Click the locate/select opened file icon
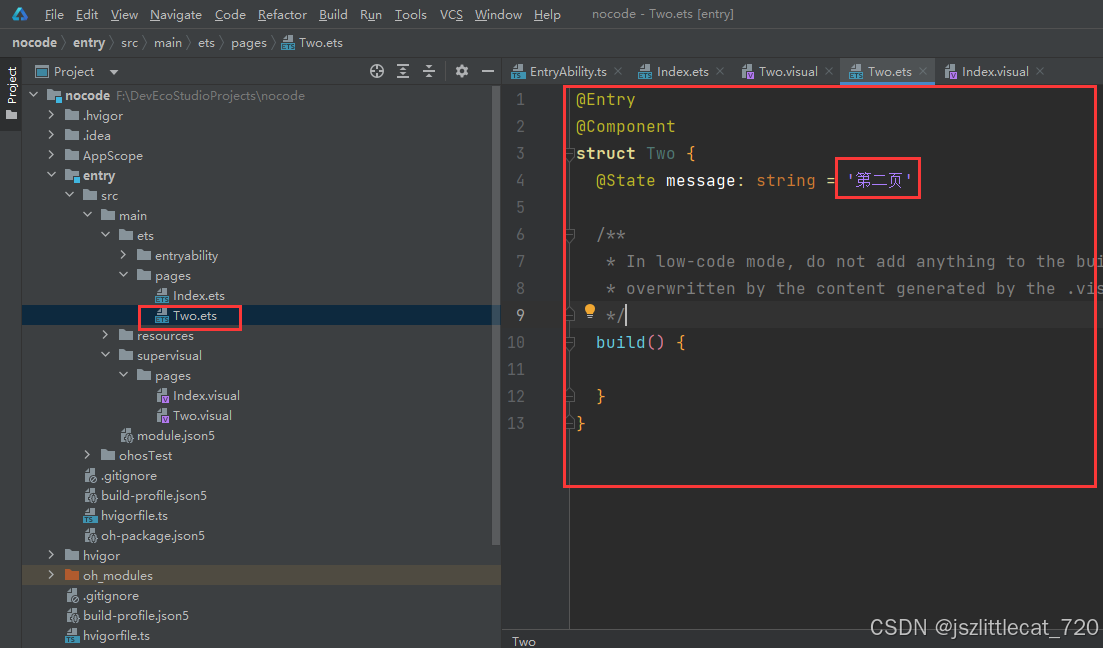This screenshot has width=1103, height=648. pyautogui.click(x=377, y=71)
